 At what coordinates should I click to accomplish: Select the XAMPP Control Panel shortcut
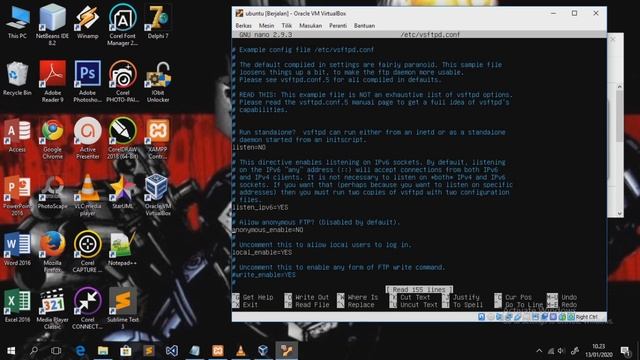coord(158,139)
